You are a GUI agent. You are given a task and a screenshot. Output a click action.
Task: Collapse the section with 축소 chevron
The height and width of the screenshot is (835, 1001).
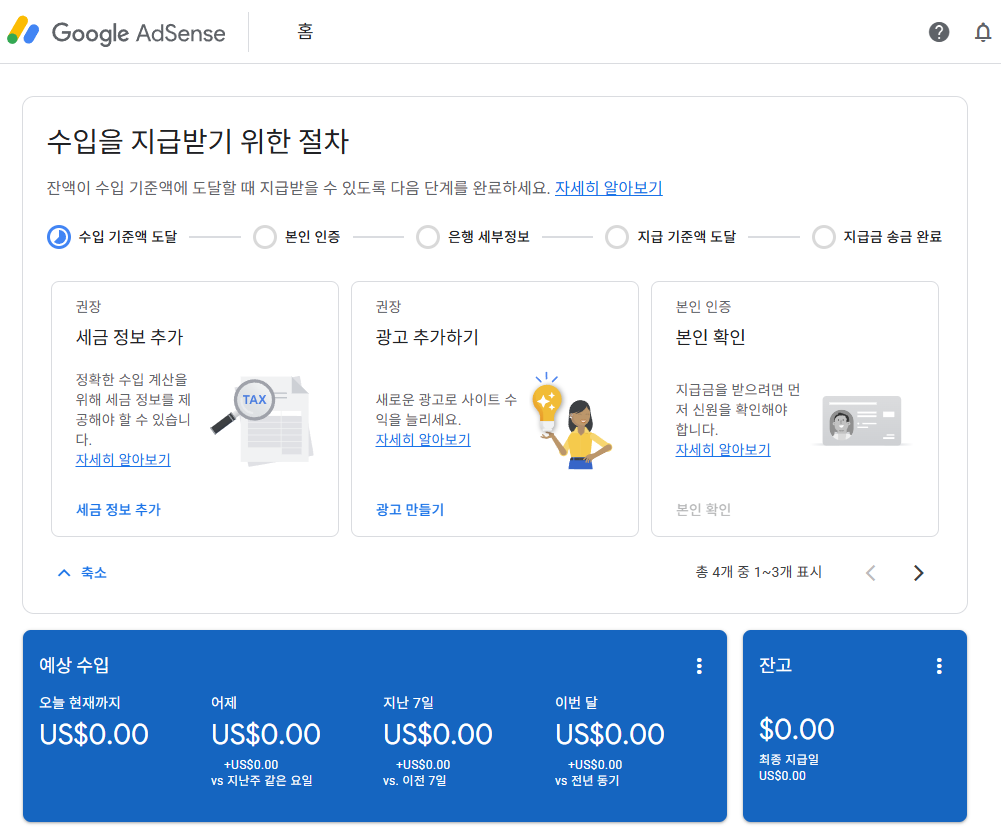(x=82, y=573)
